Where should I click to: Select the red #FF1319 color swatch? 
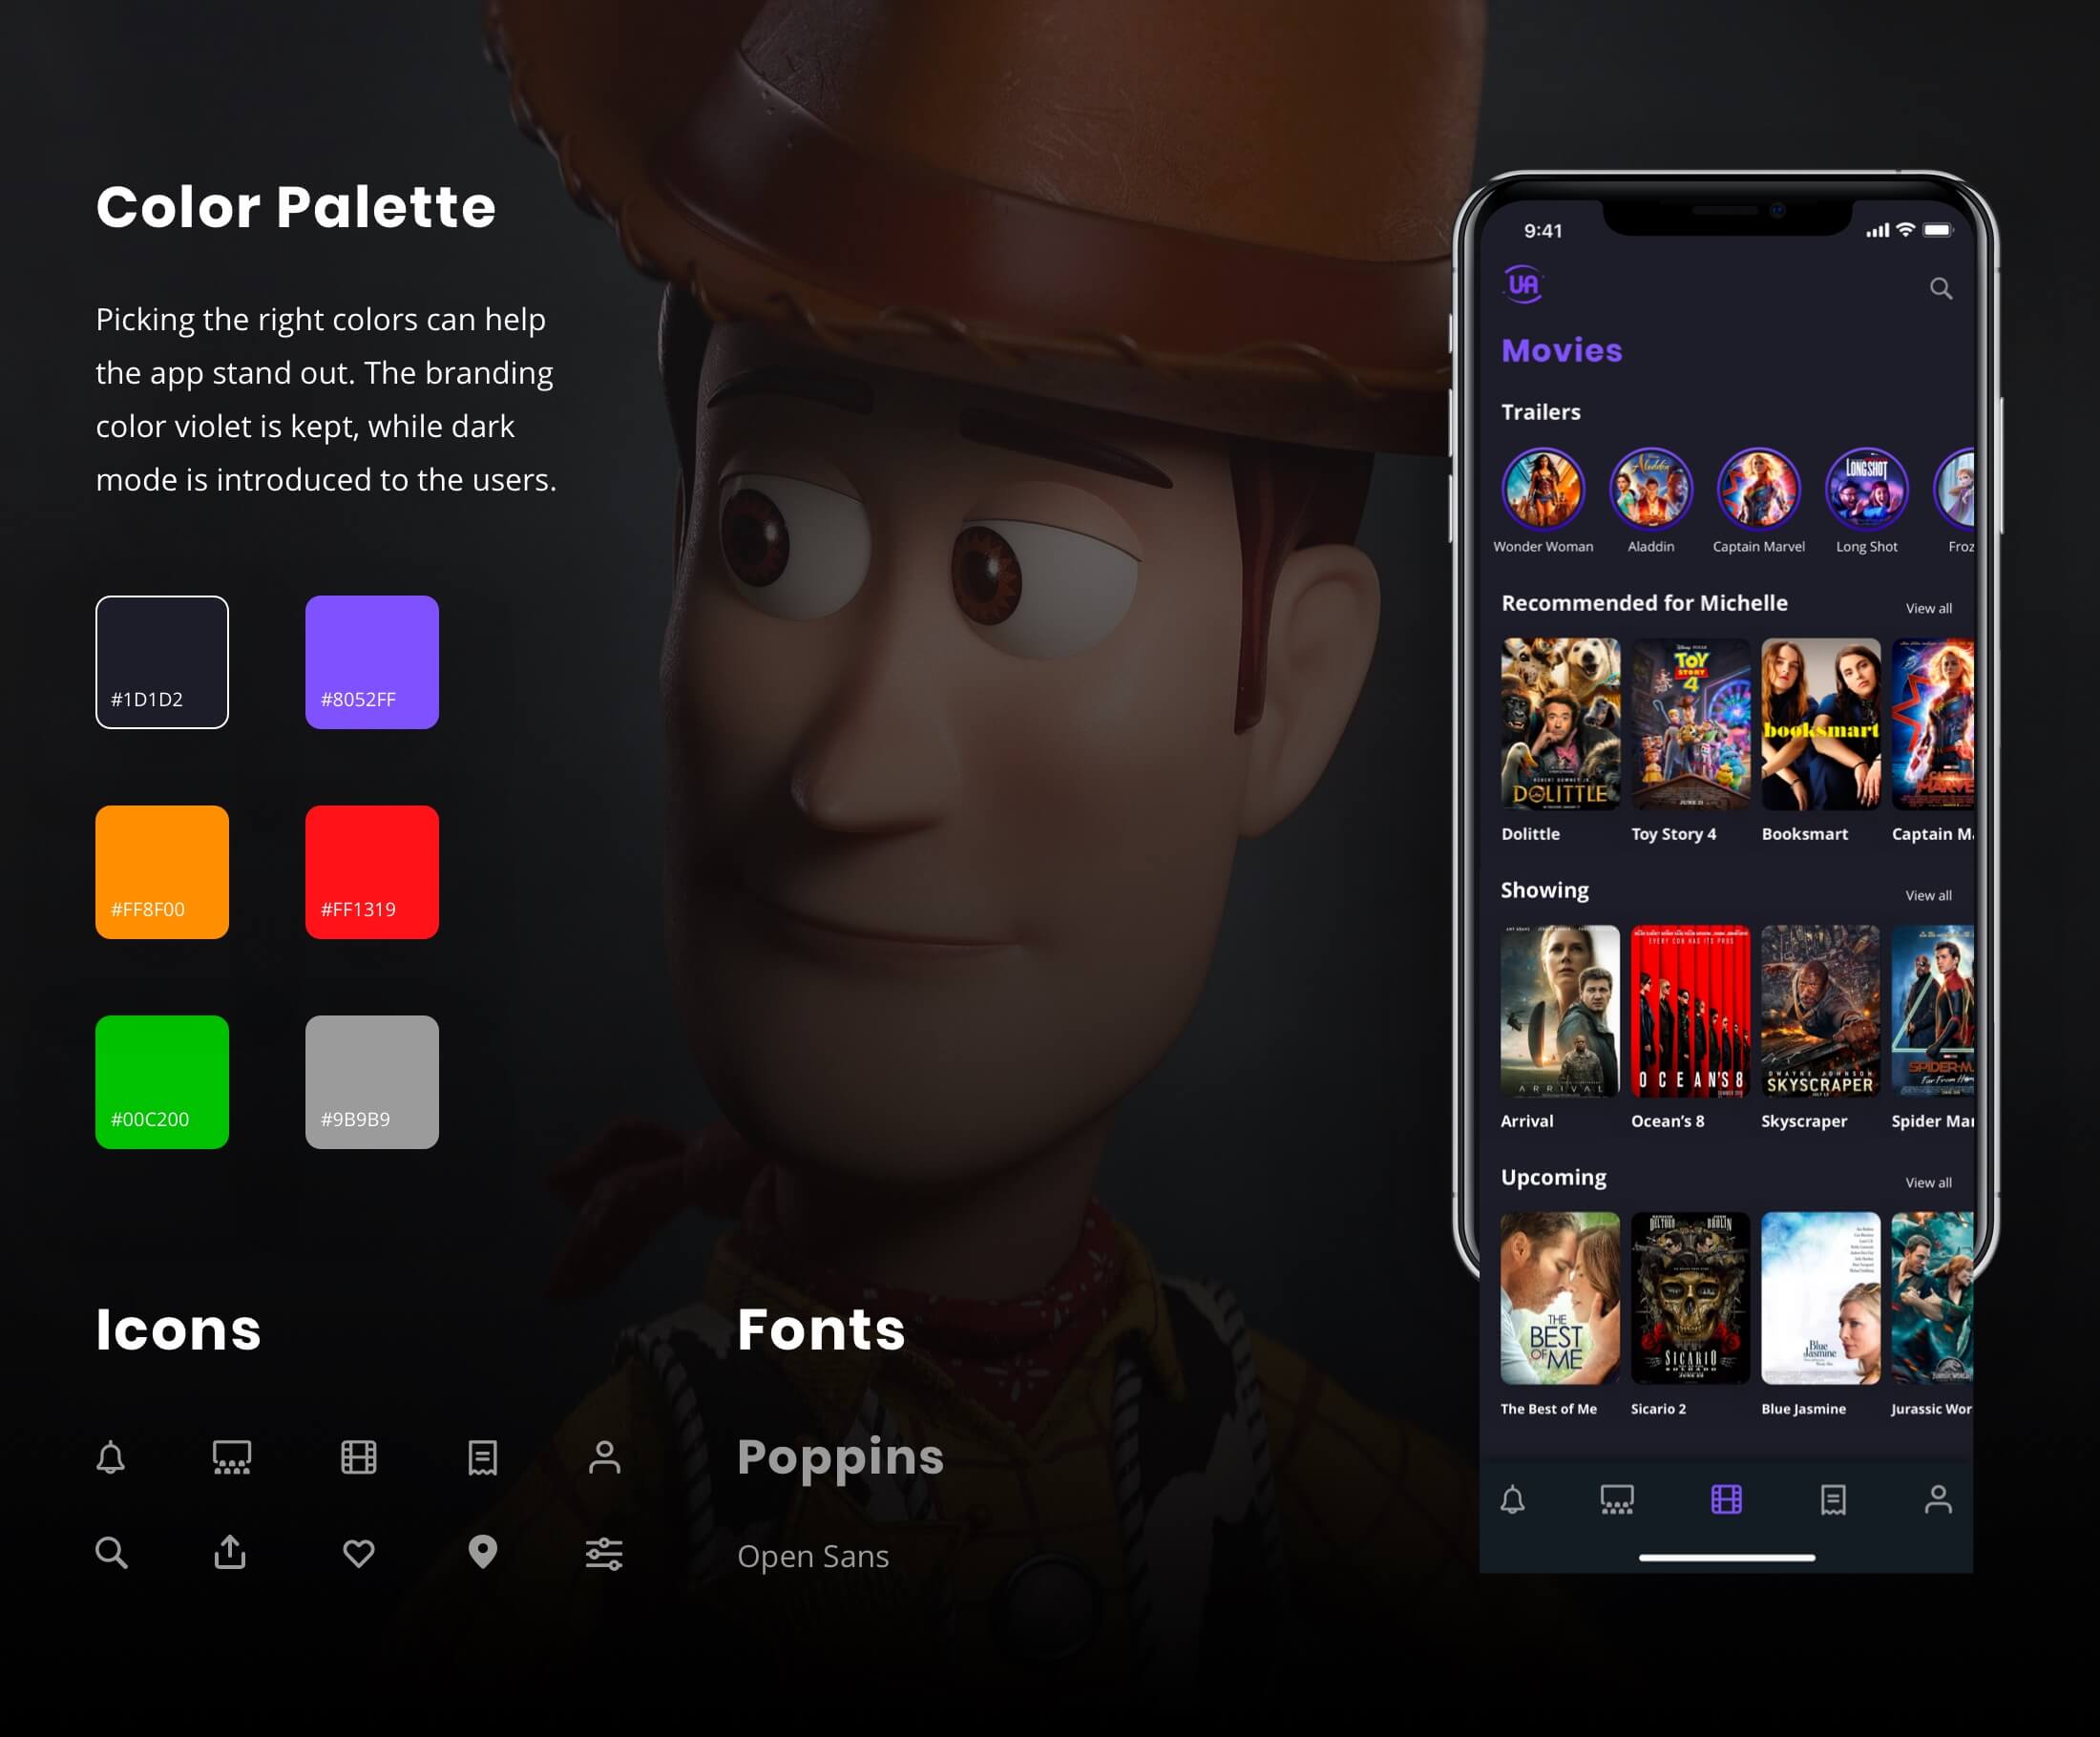click(x=372, y=872)
